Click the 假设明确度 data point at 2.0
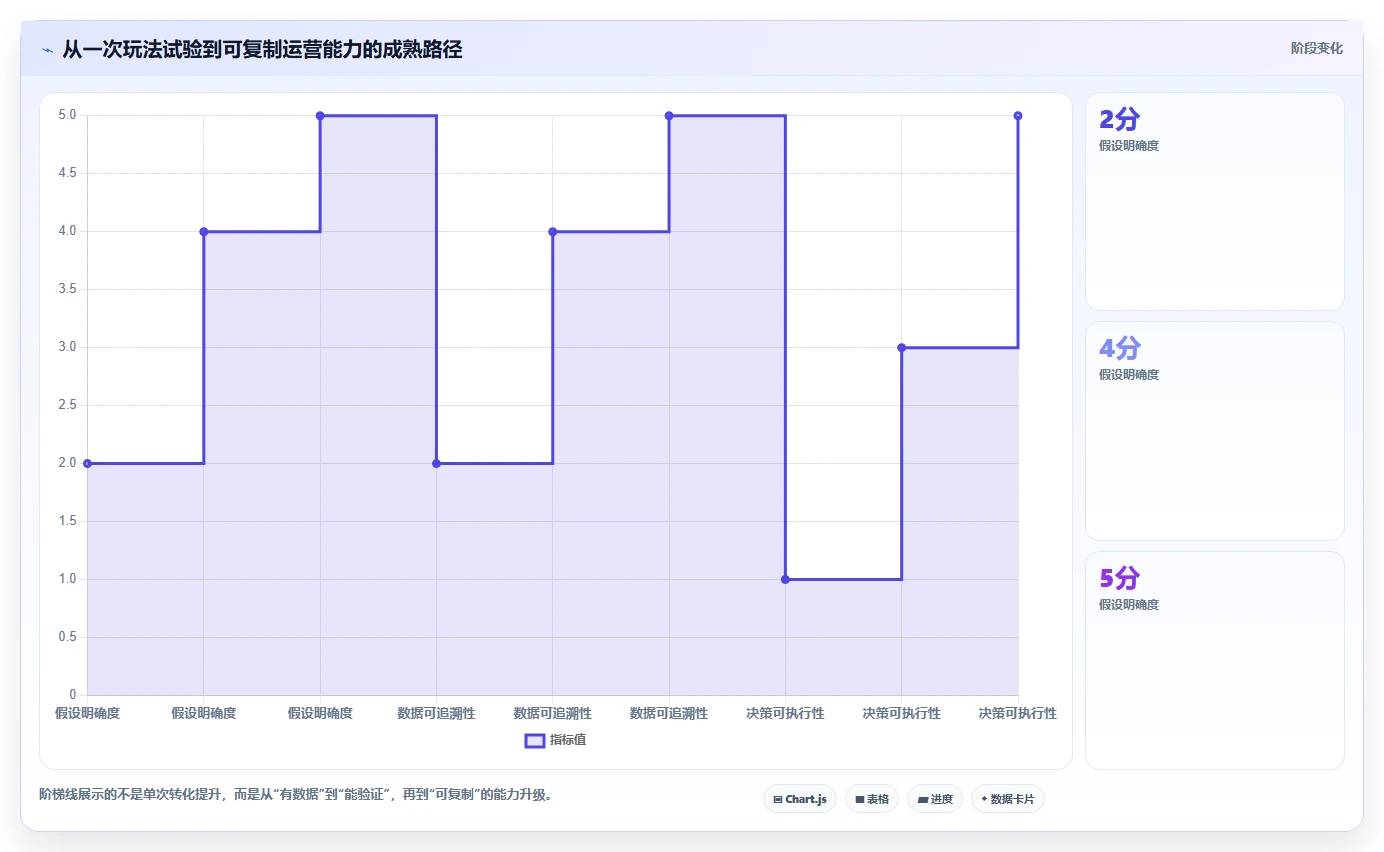Image resolution: width=1384 pixels, height=852 pixels. coord(87,463)
